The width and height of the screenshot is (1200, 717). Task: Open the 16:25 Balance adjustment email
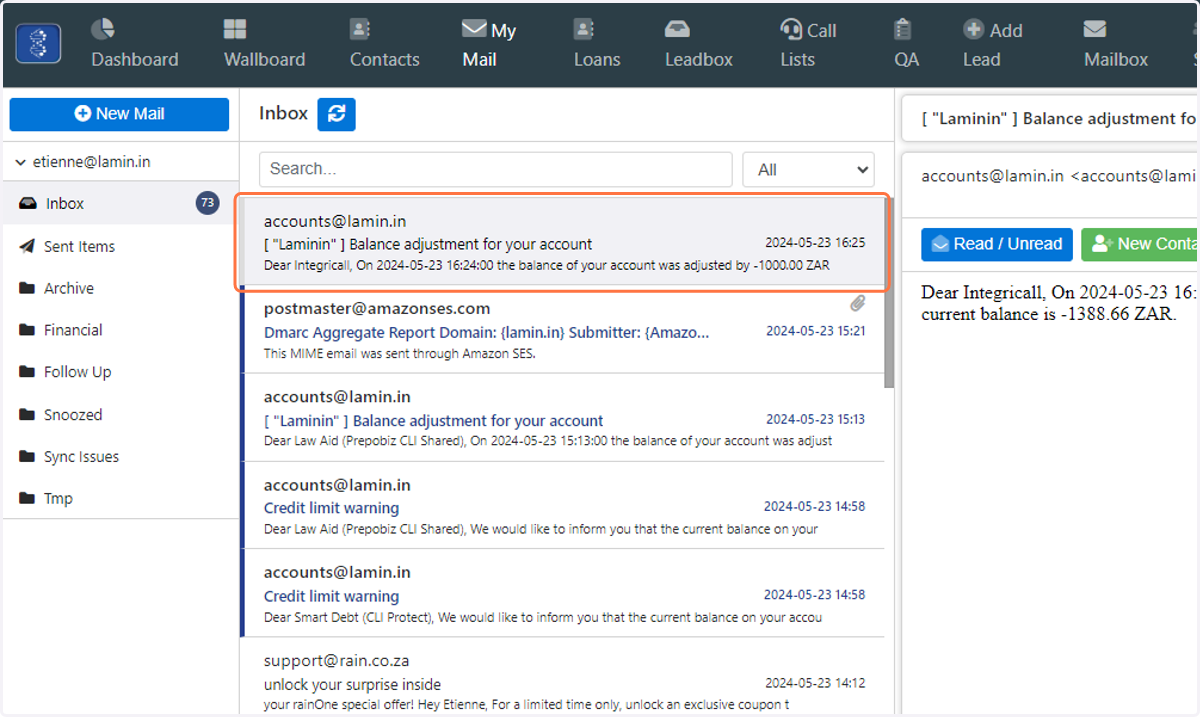(561, 243)
